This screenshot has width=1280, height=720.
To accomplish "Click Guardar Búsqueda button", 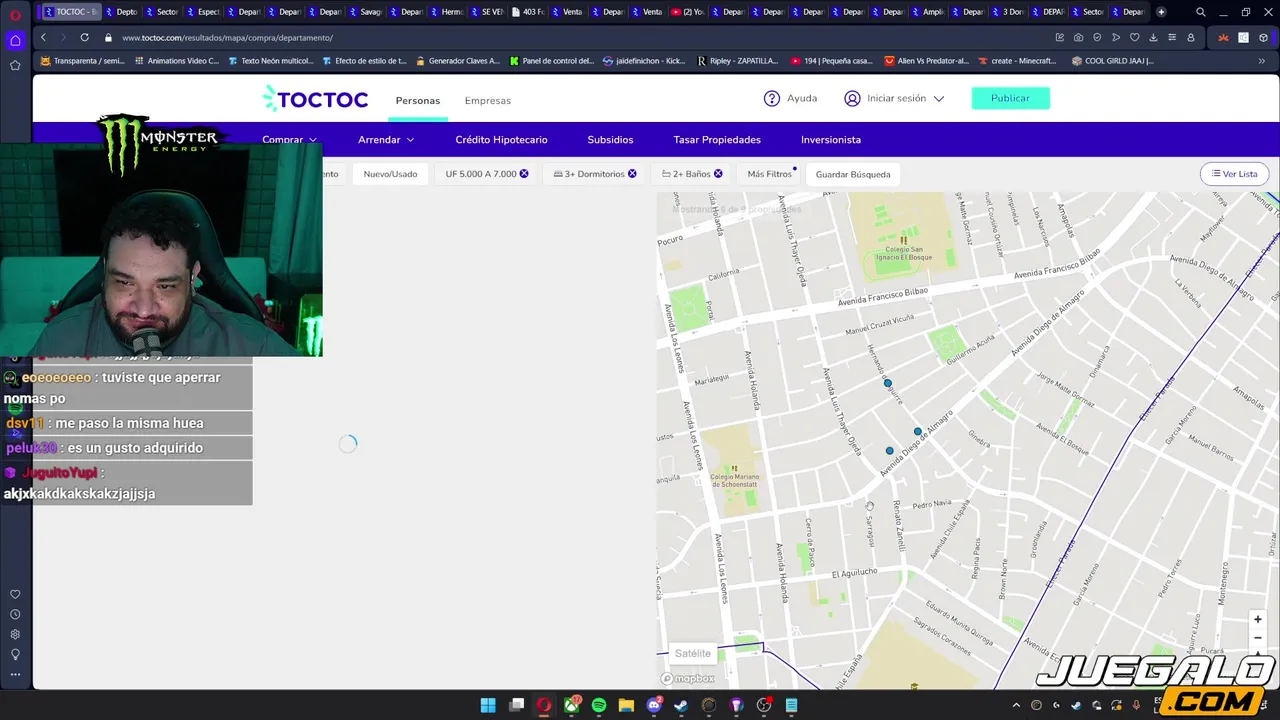I will (853, 174).
